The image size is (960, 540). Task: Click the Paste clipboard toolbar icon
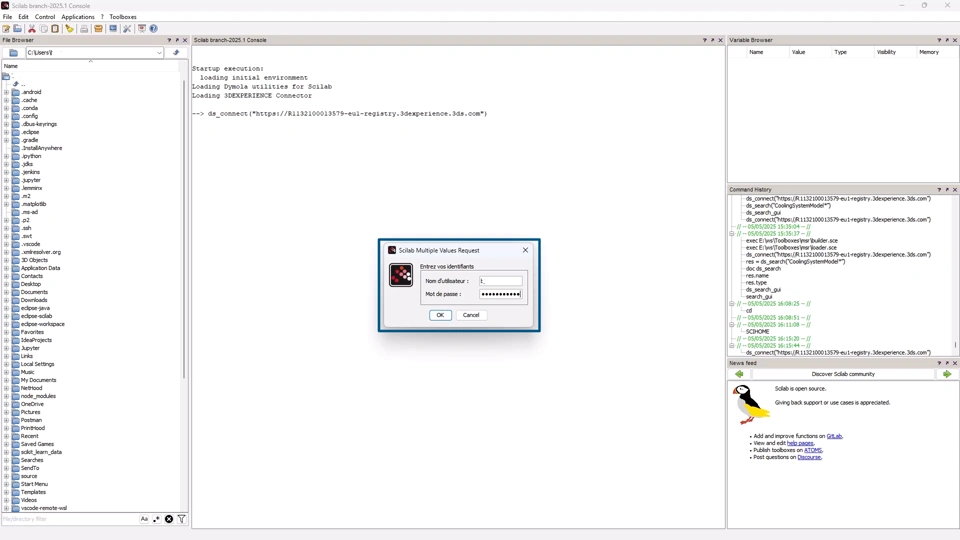55,29
